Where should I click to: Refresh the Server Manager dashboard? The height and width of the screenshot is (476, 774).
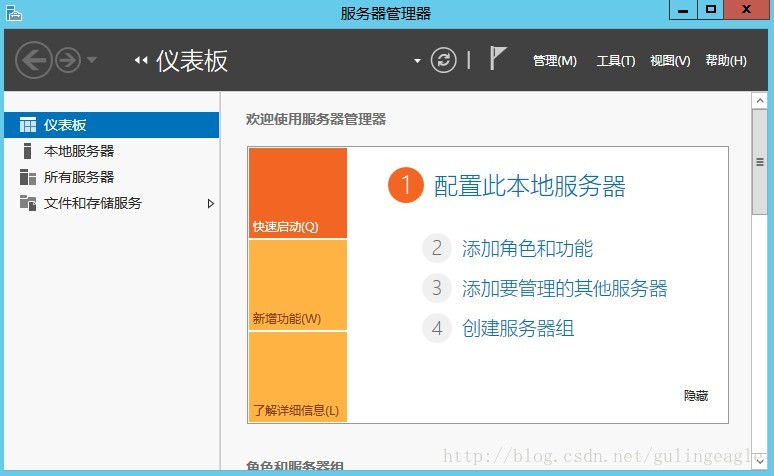(x=443, y=60)
